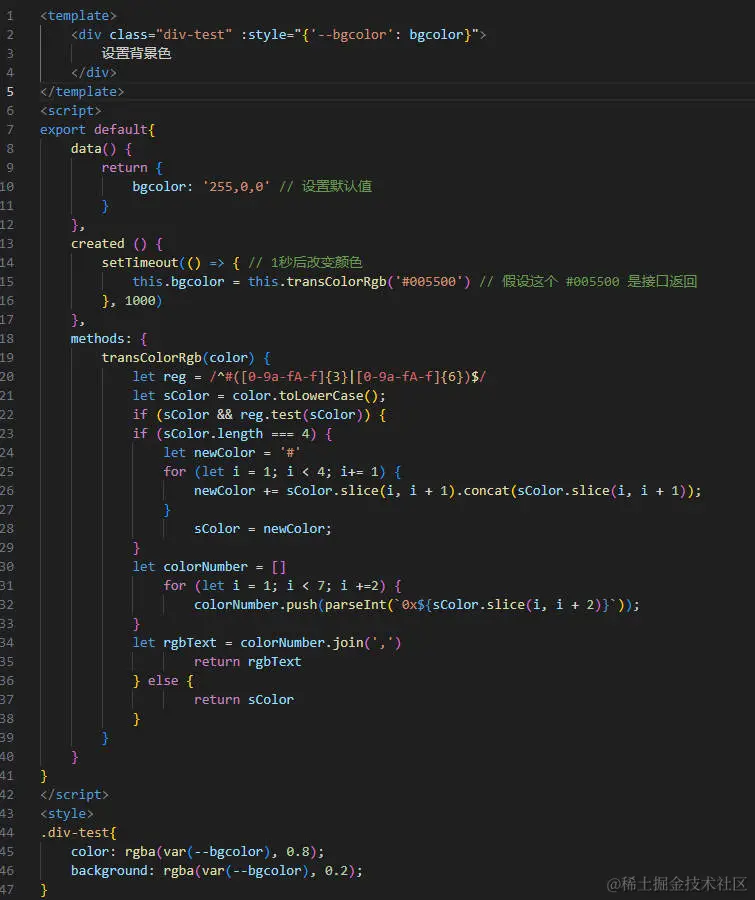This screenshot has height=900, width=755.
Task: Click line number 3 in the gutter
Action: [10, 53]
